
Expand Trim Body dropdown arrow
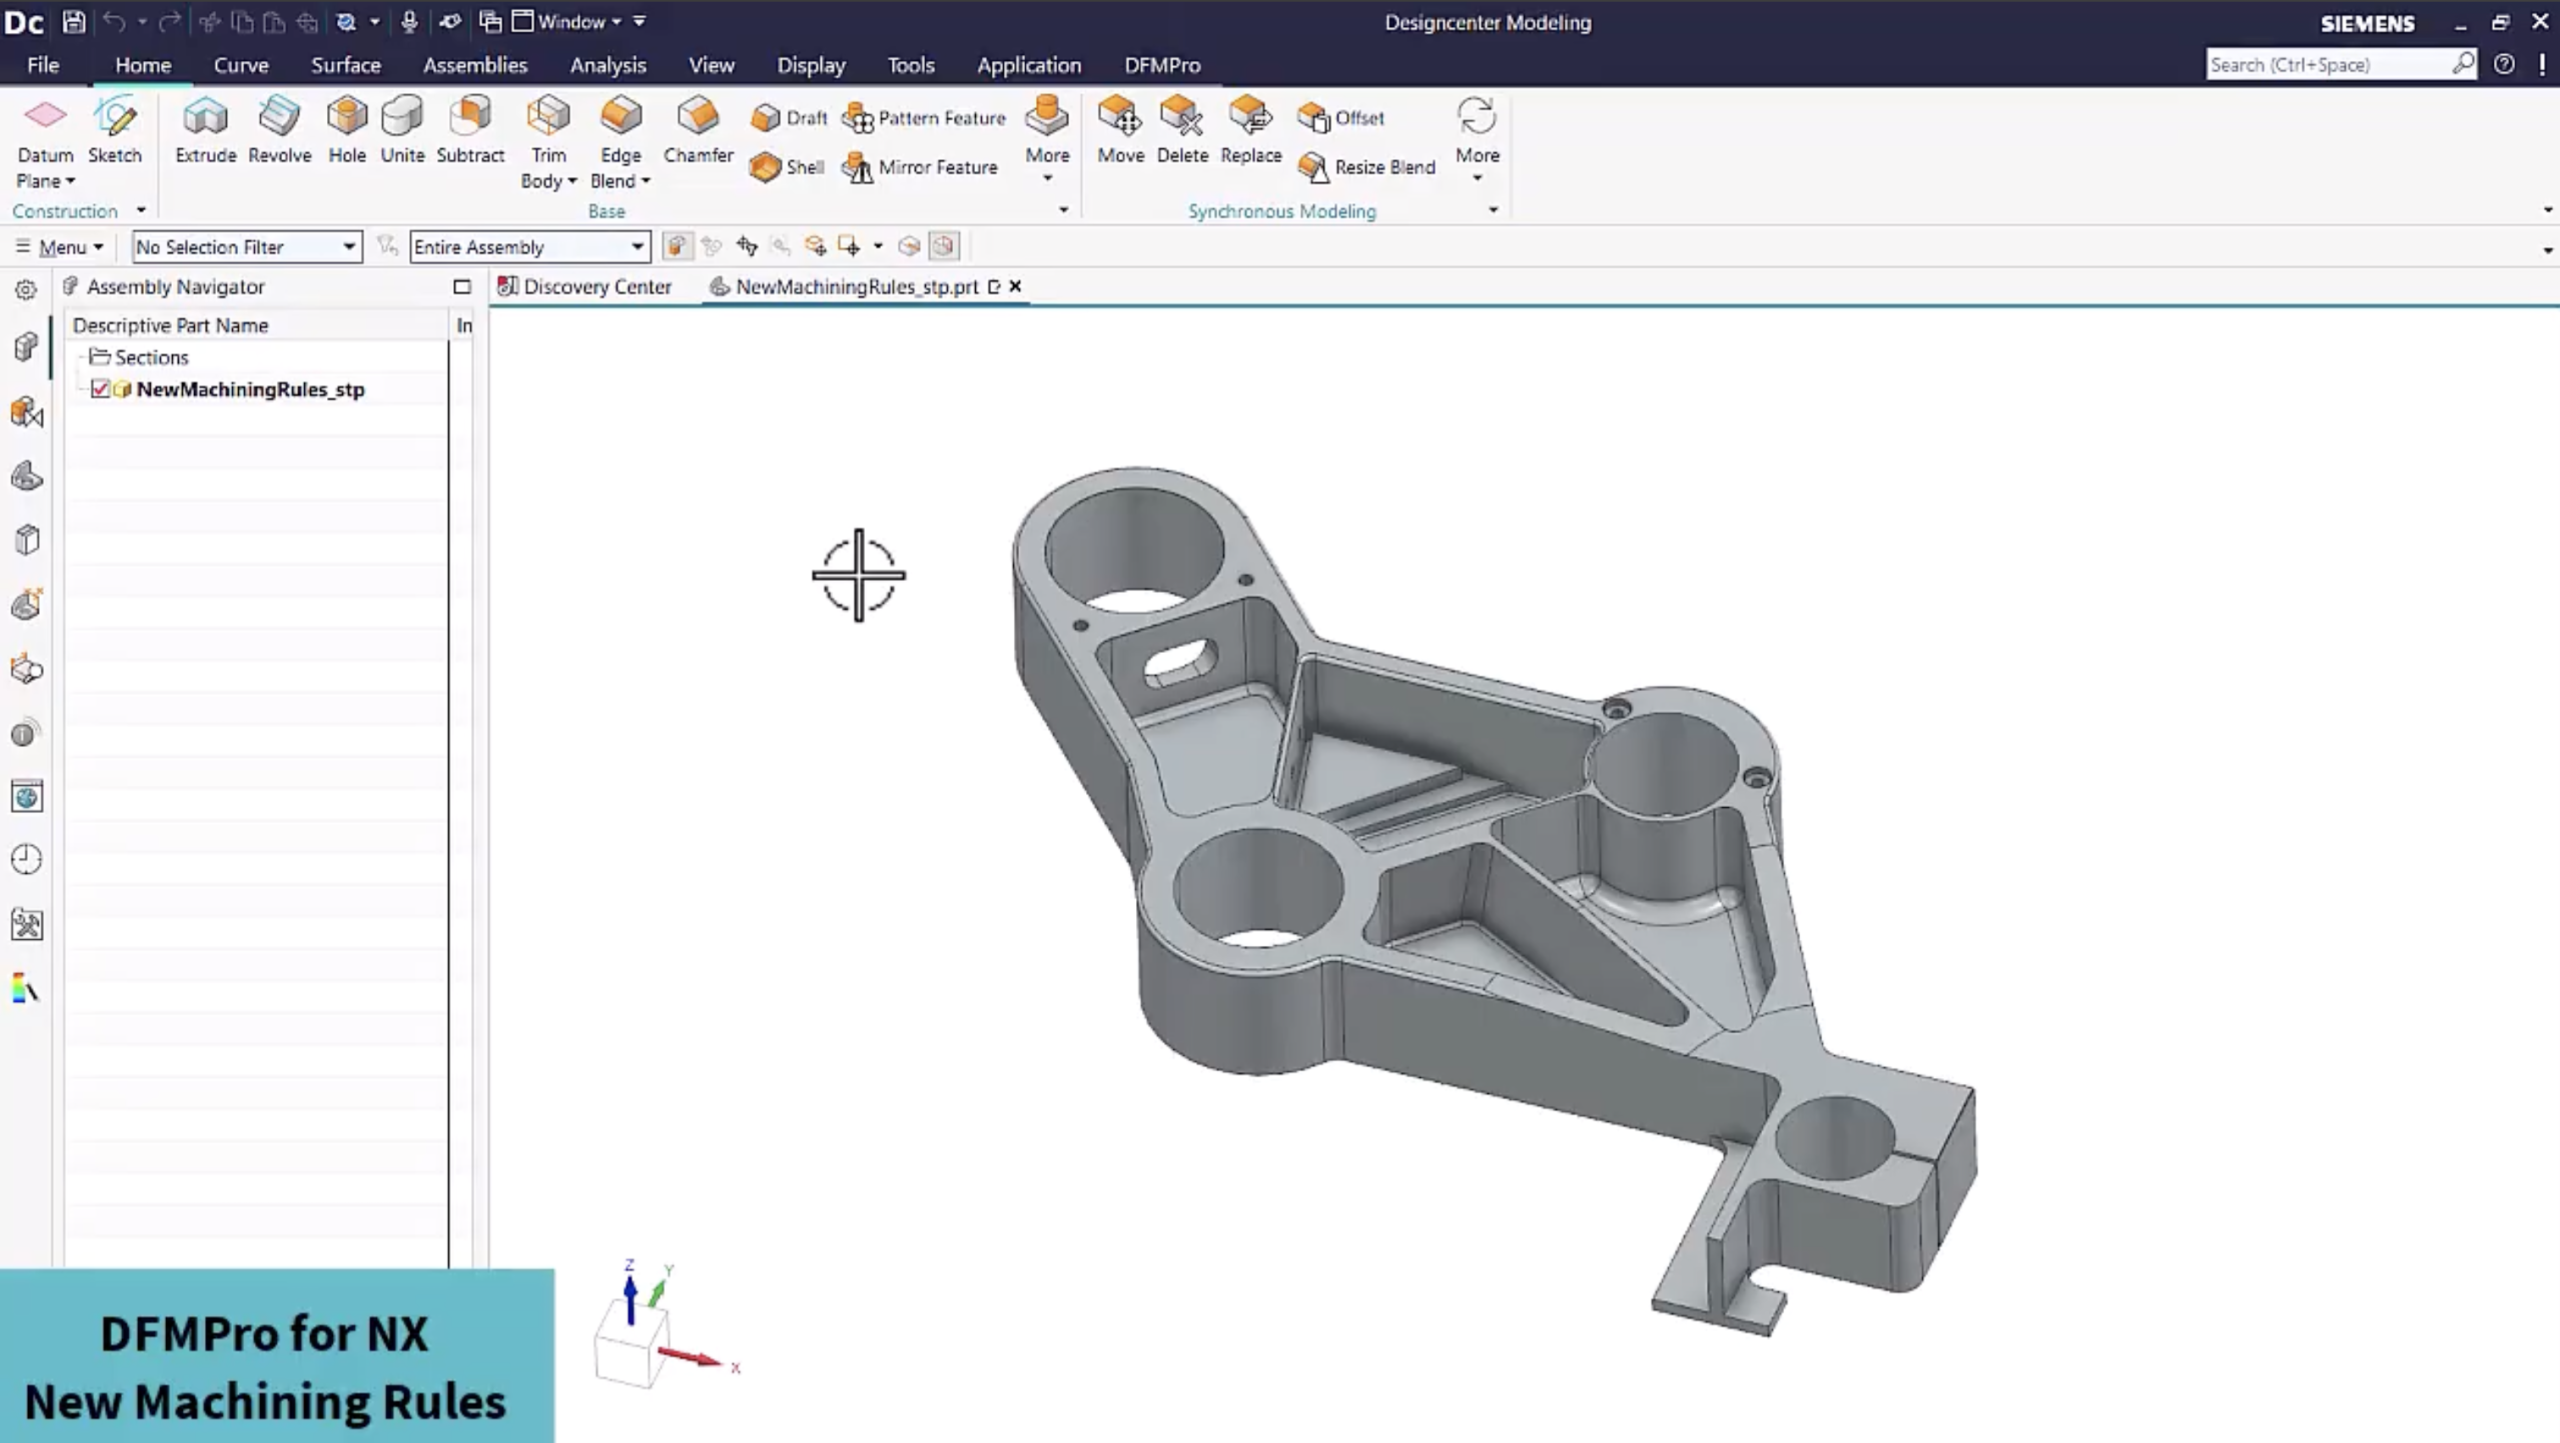(572, 181)
